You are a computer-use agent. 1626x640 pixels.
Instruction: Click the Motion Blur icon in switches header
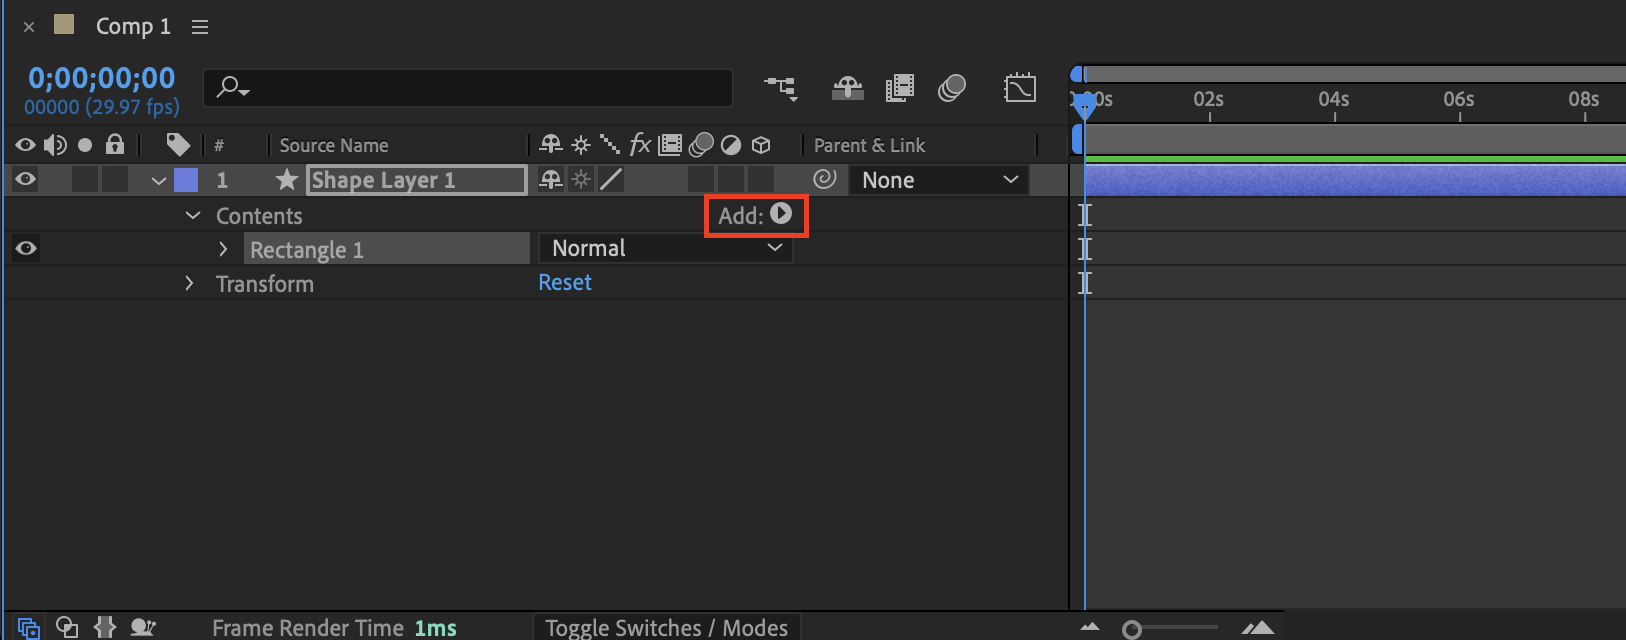[701, 145]
